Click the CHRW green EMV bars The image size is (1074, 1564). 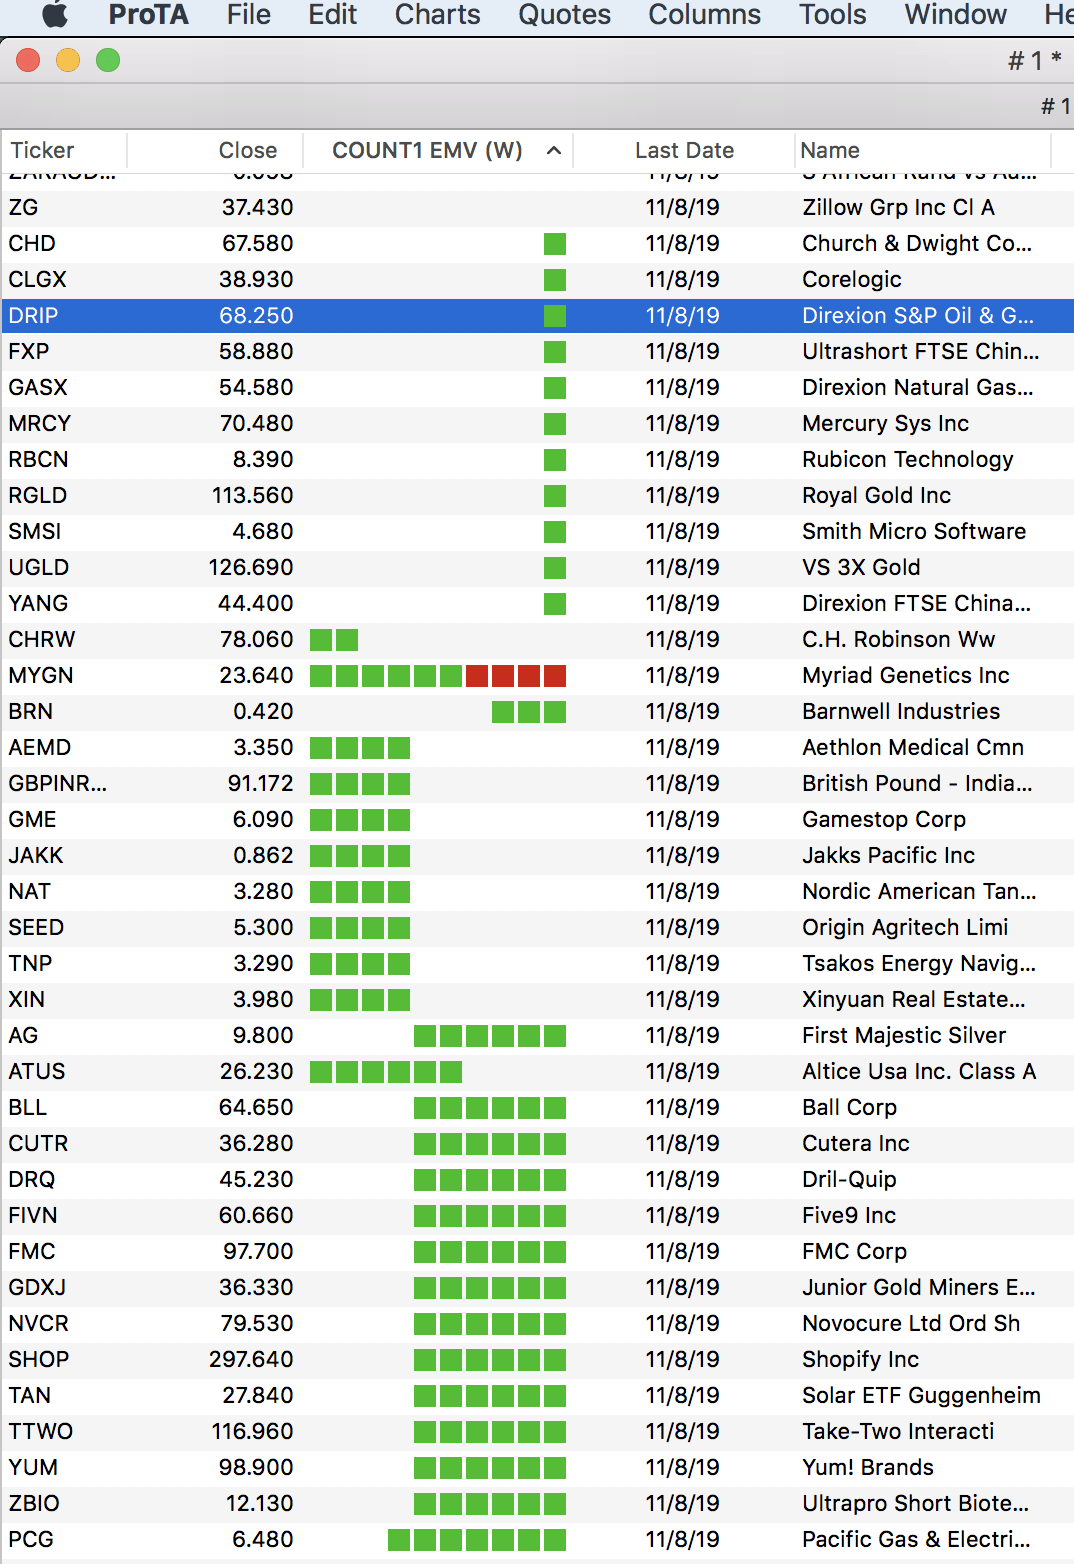click(x=334, y=640)
